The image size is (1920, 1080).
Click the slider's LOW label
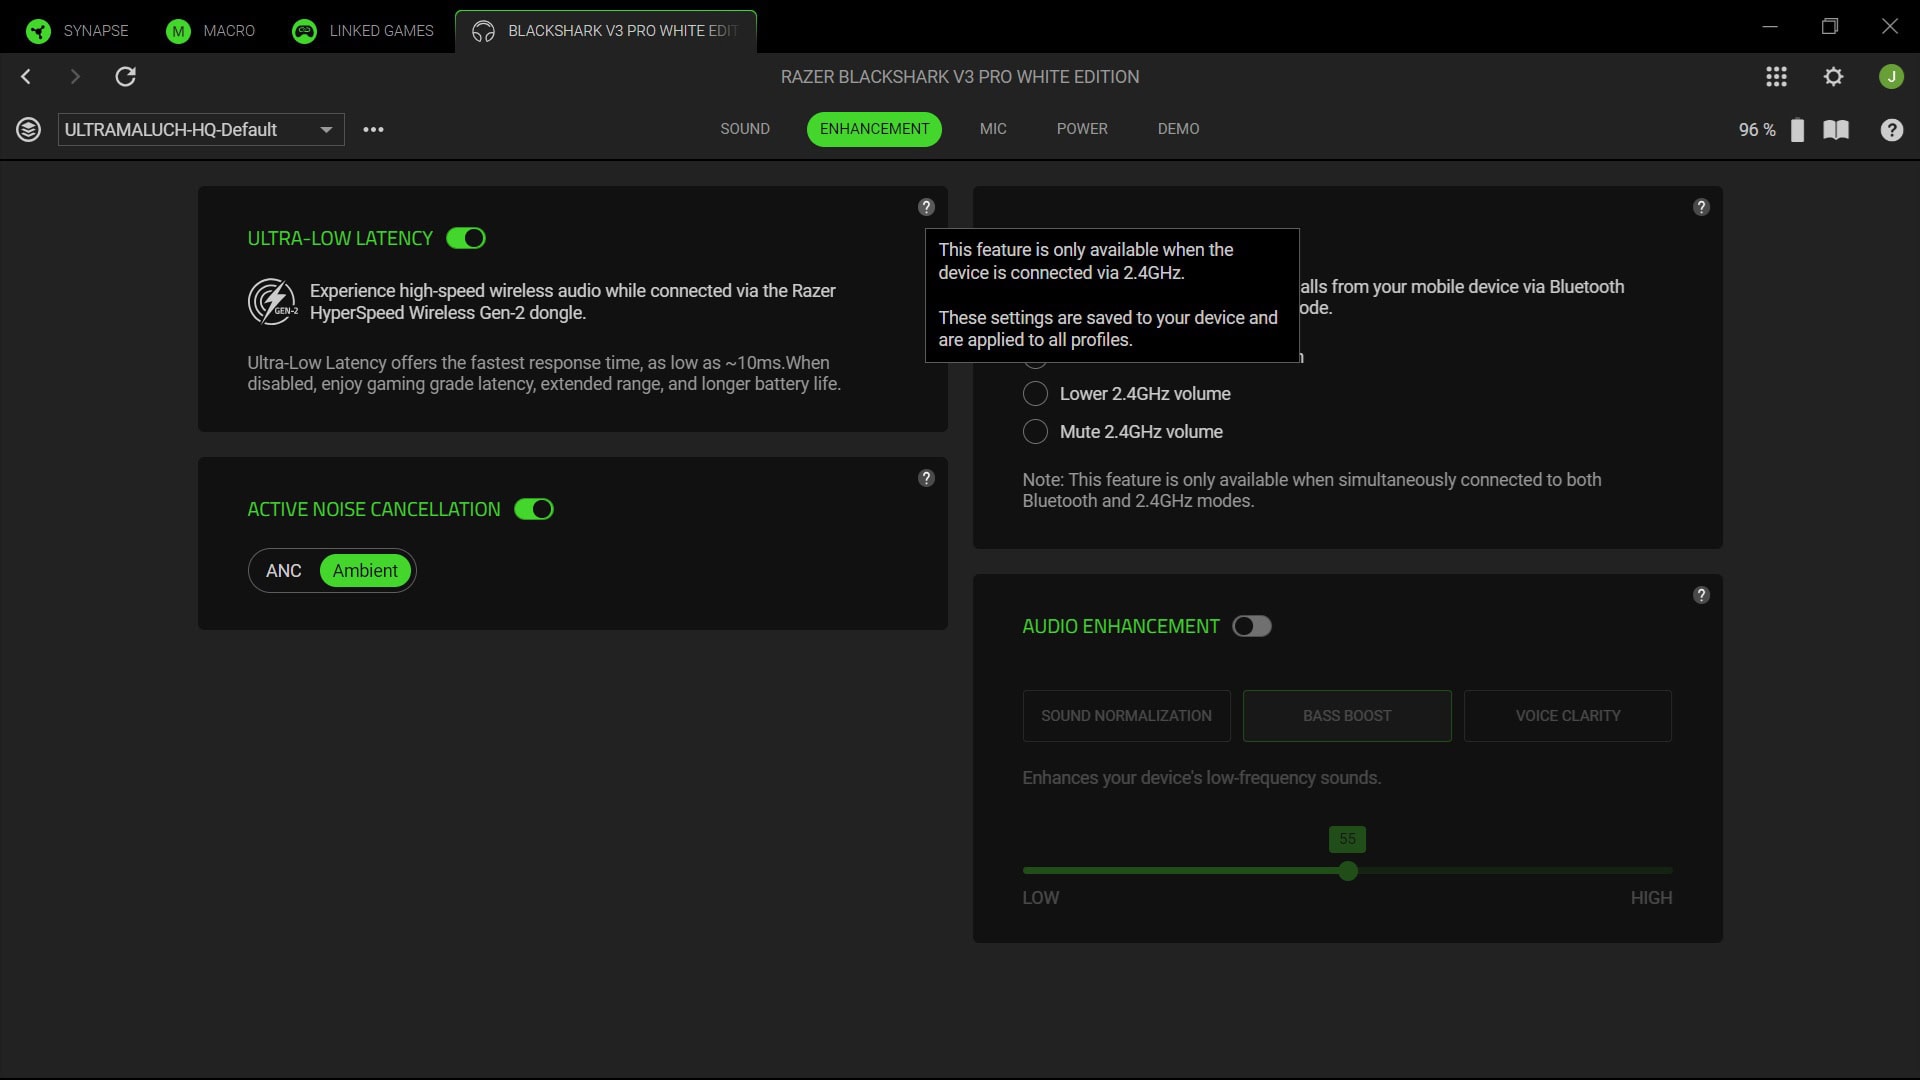(x=1040, y=898)
